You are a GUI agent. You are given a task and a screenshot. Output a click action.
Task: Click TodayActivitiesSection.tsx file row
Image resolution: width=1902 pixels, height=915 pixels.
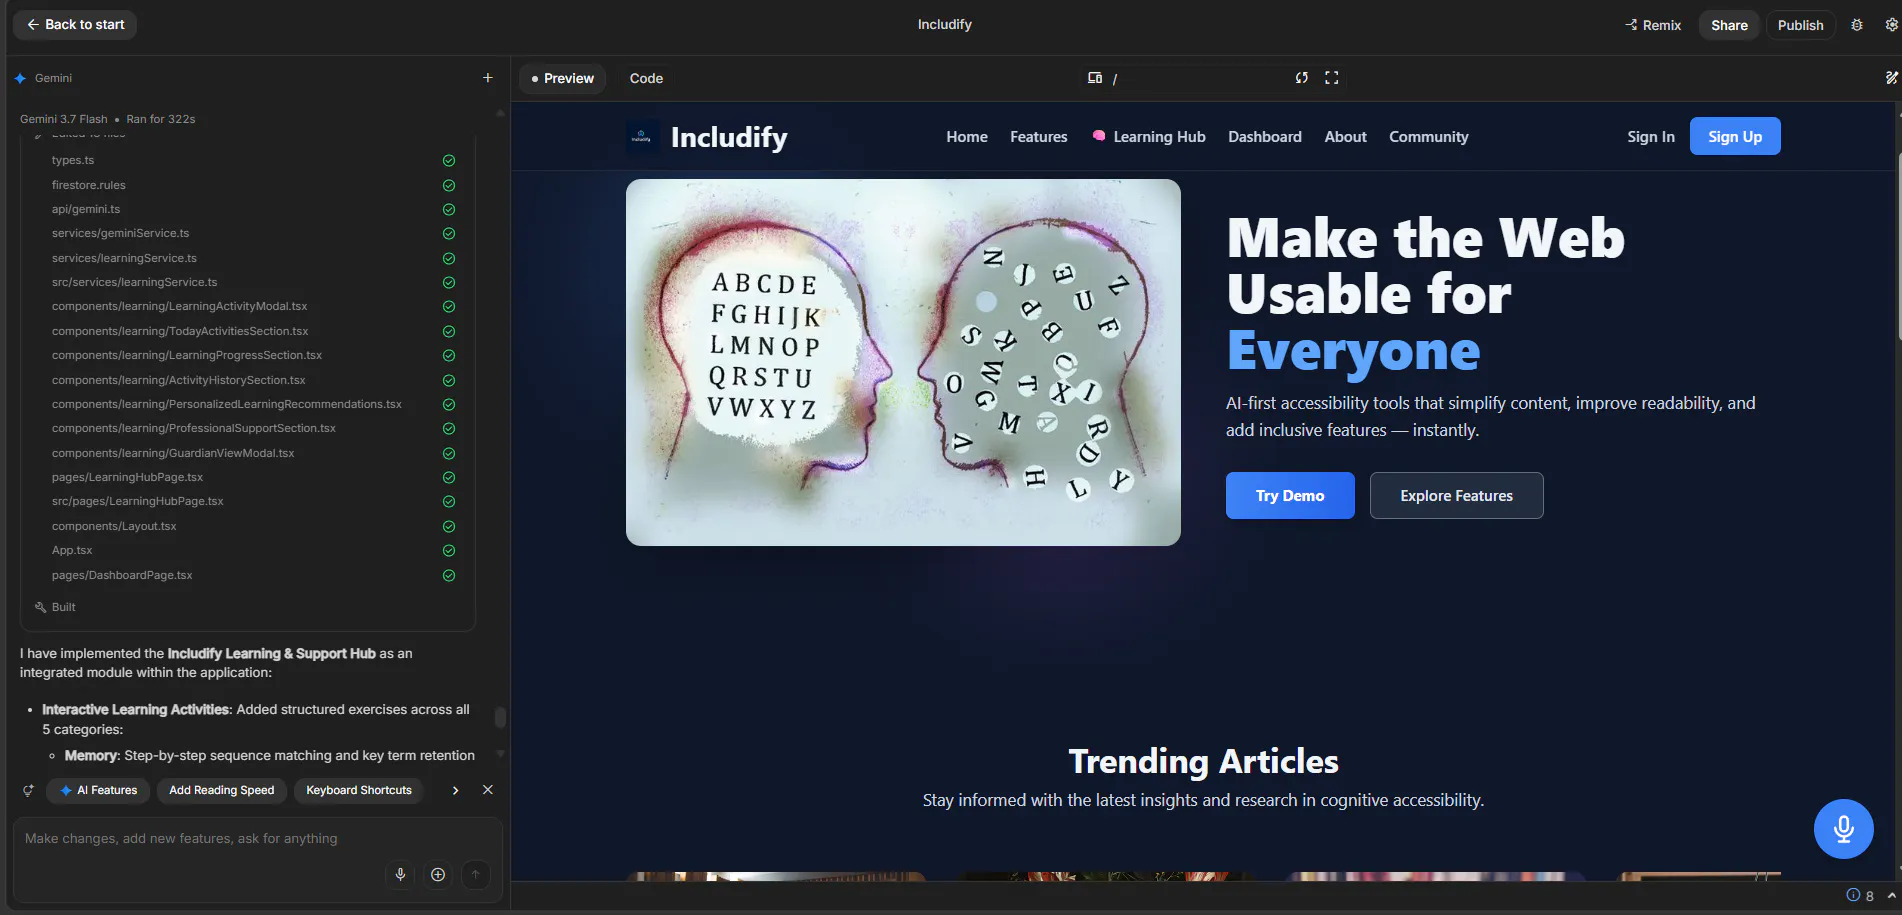tap(180, 332)
